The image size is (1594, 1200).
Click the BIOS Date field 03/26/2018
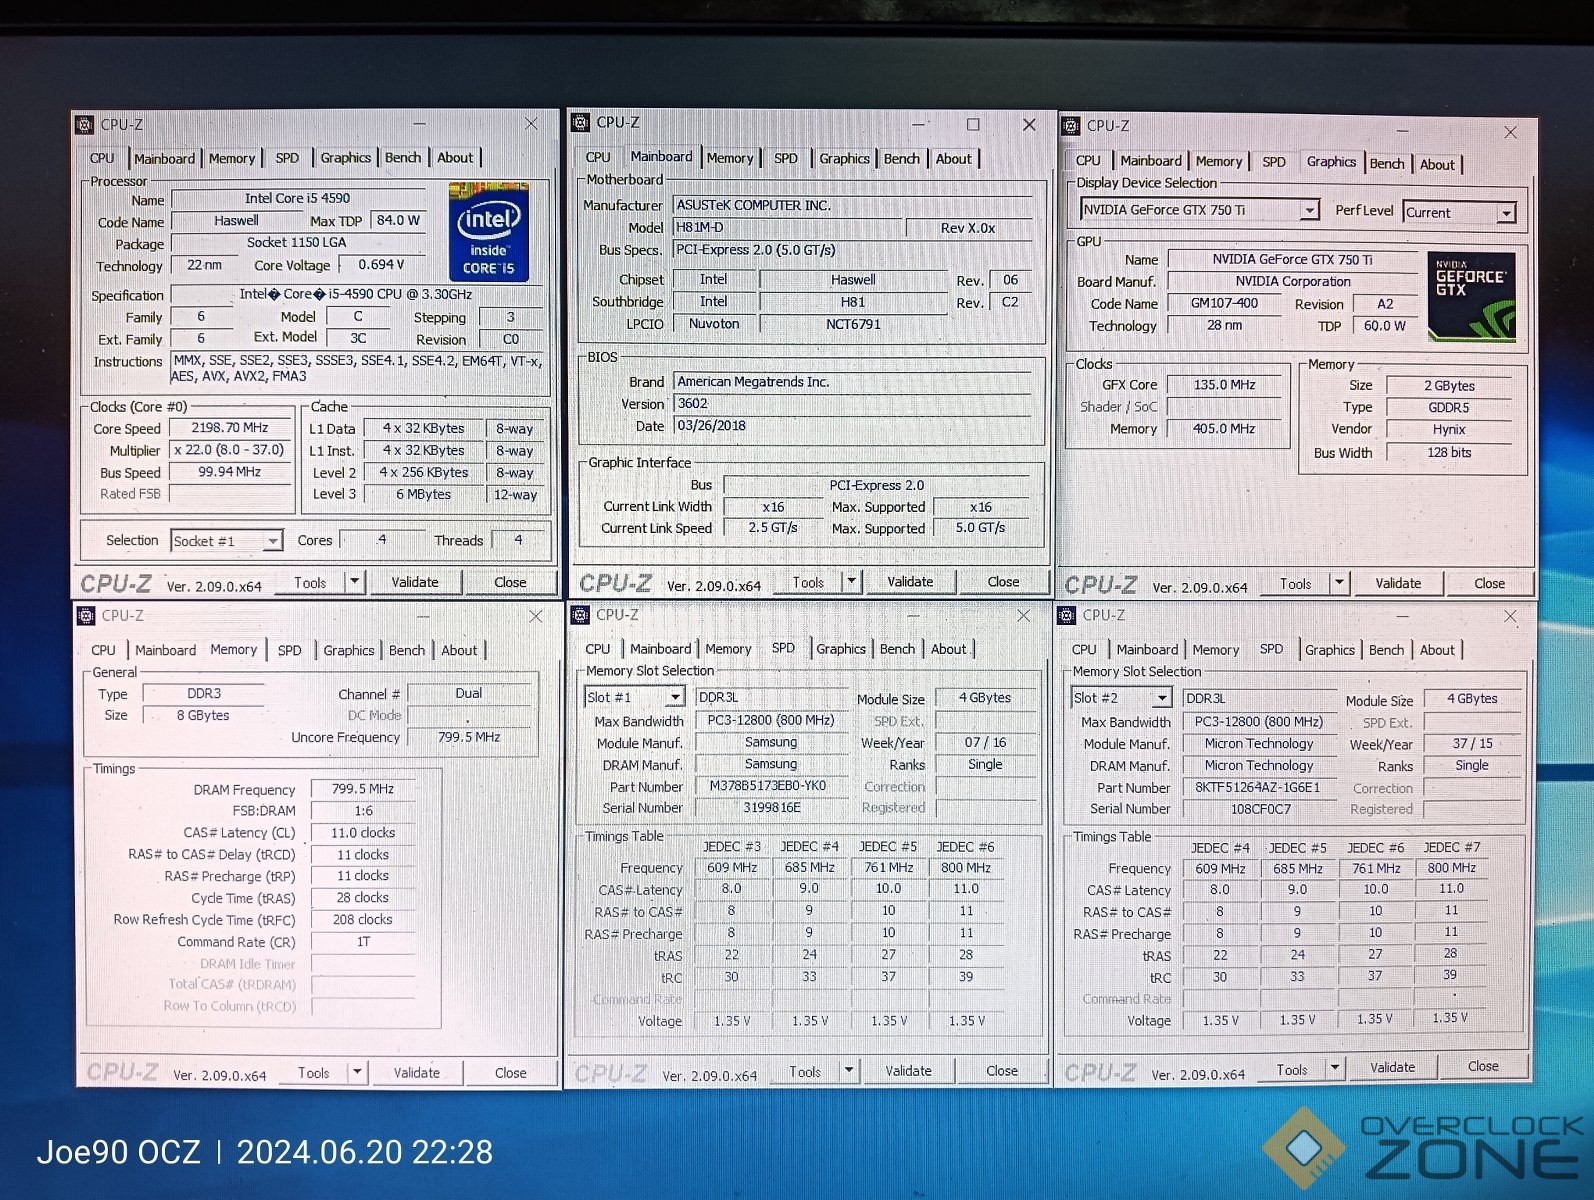(852, 426)
